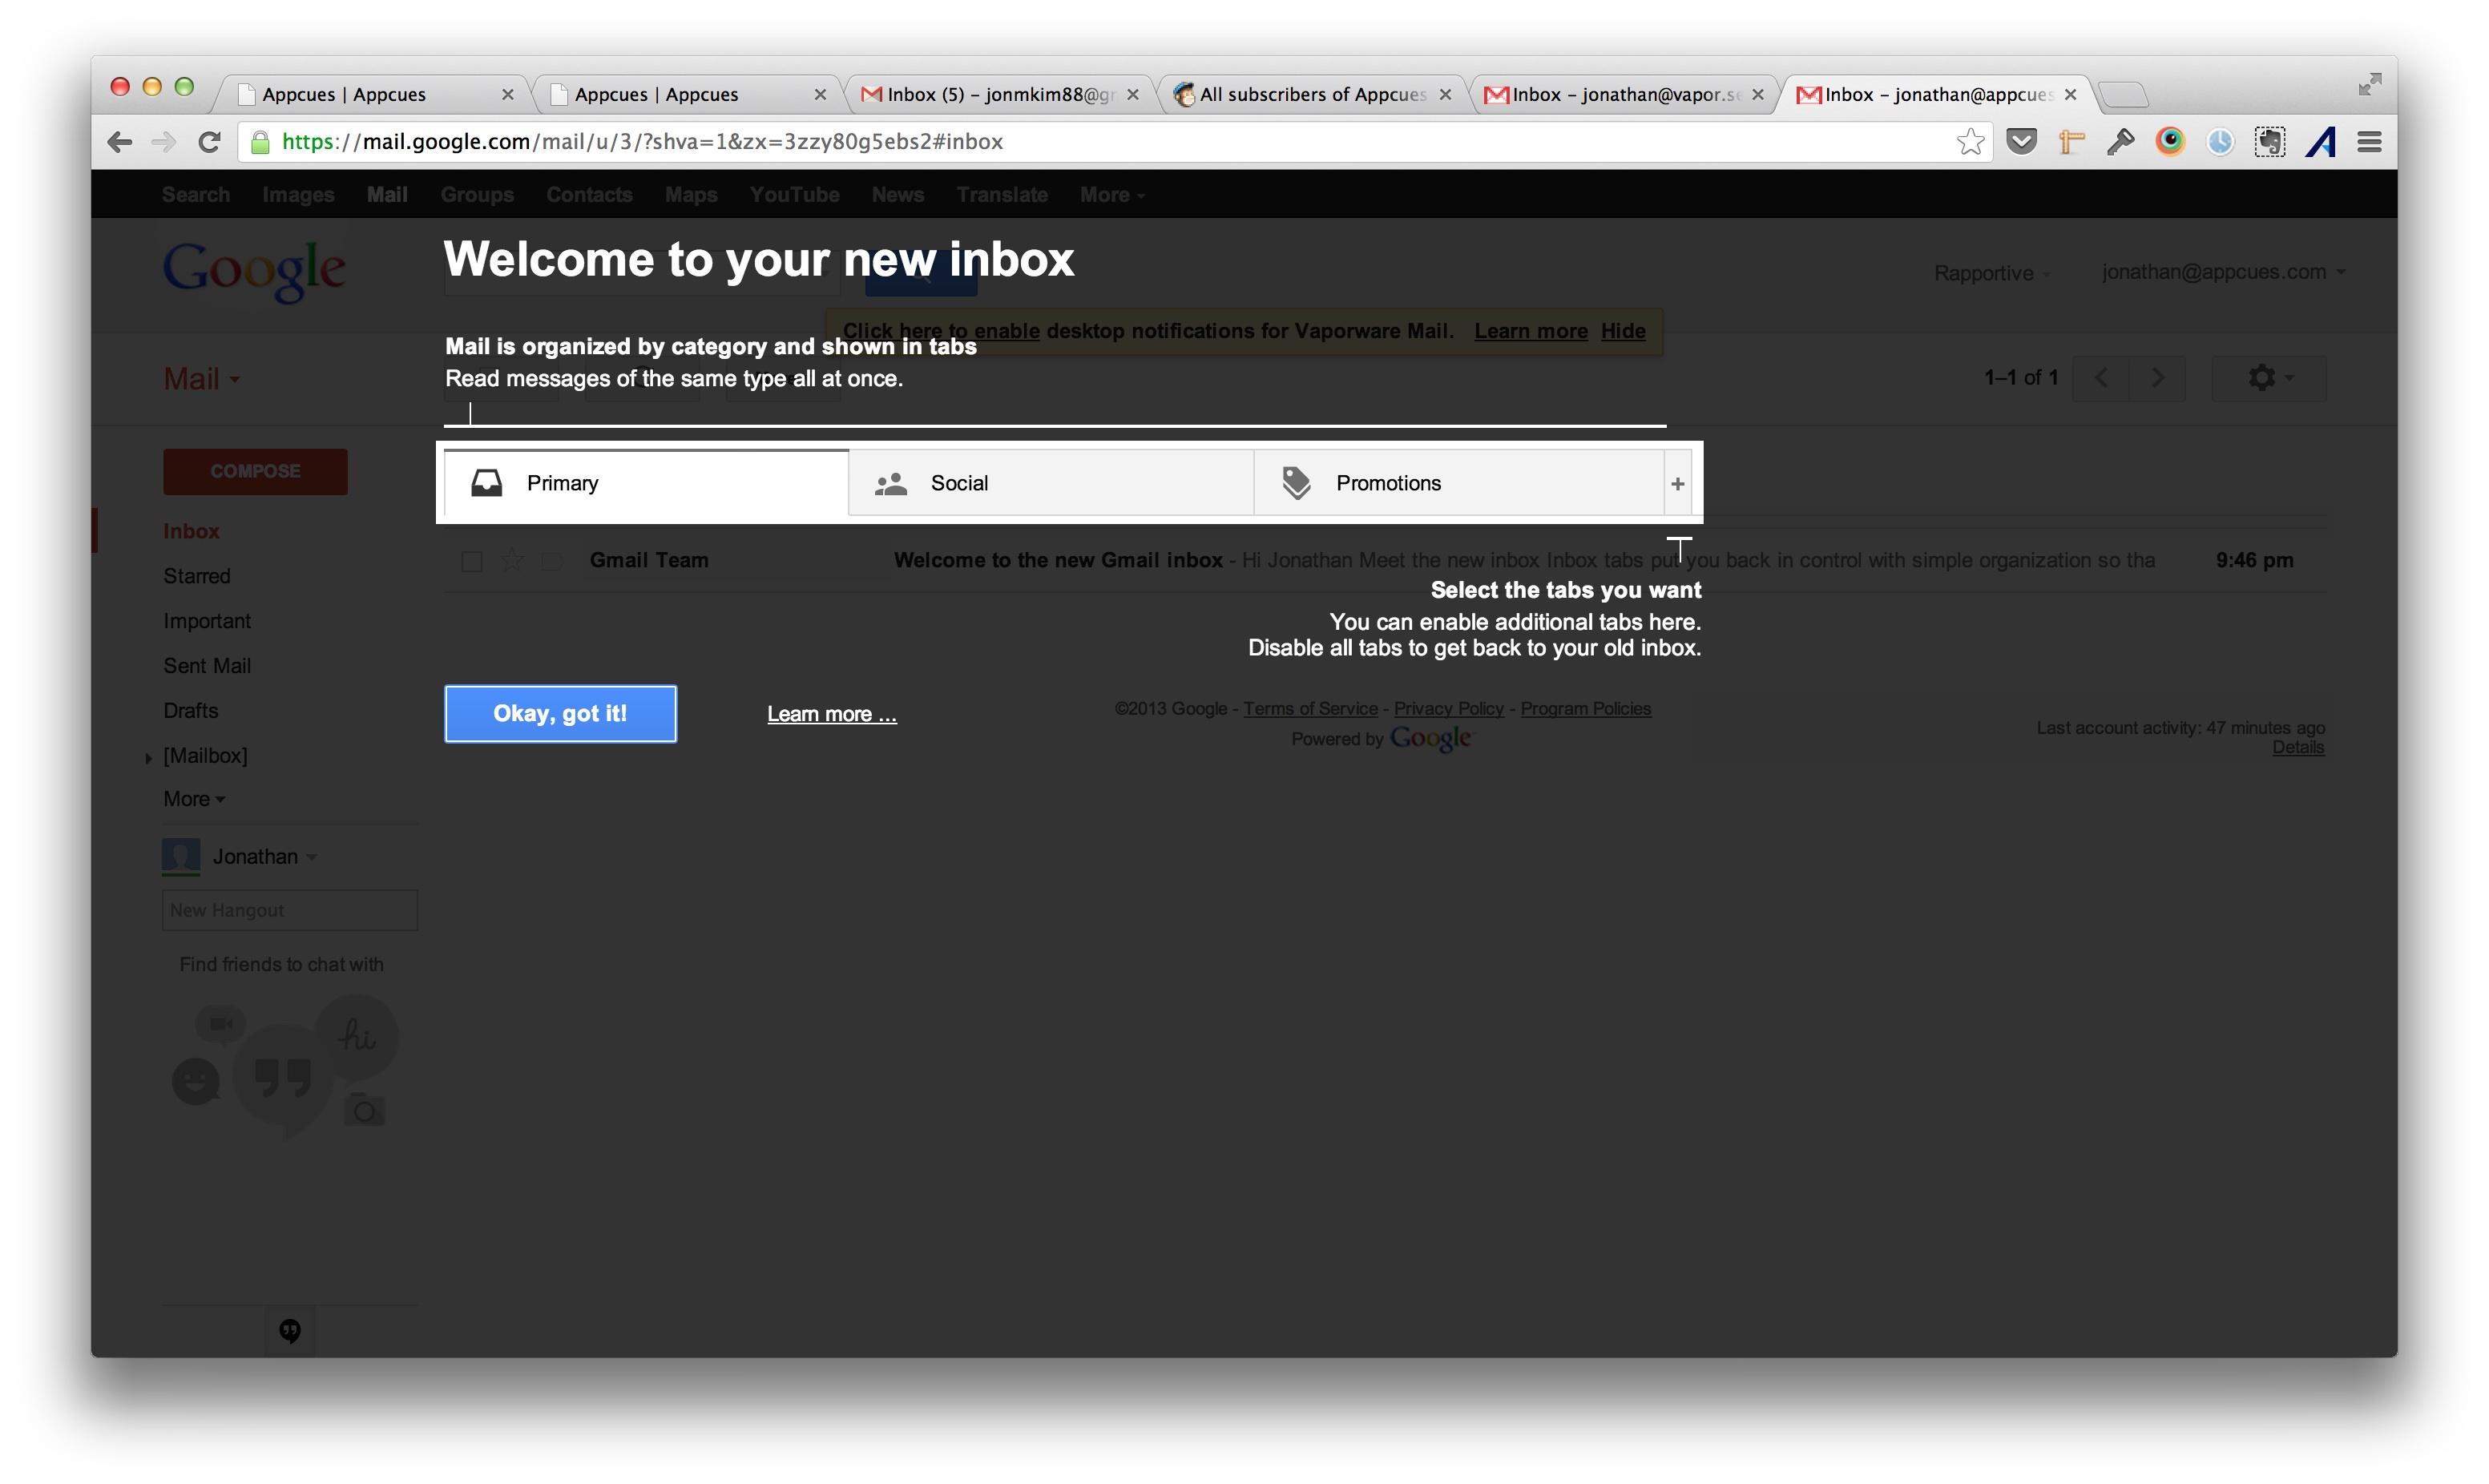The width and height of the screenshot is (2489, 1484).
Task: Toggle fullscreen with the window expand arrows
Action: point(2369,85)
